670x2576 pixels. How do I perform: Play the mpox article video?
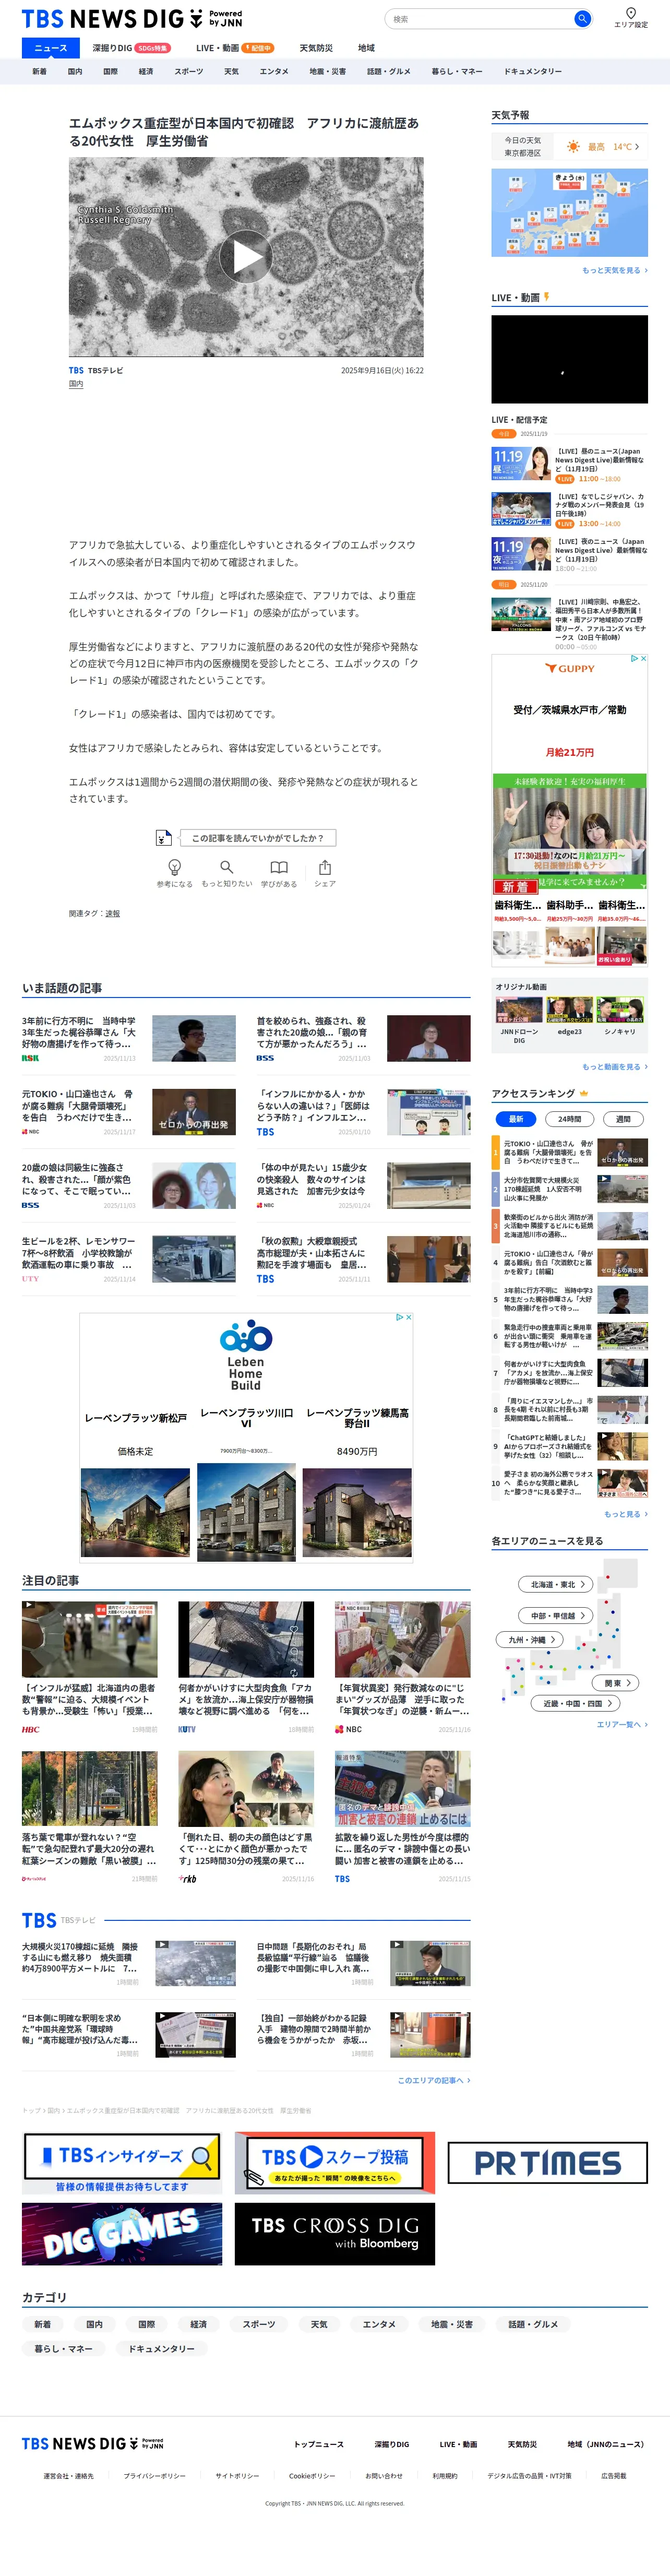tap(246, 257)
